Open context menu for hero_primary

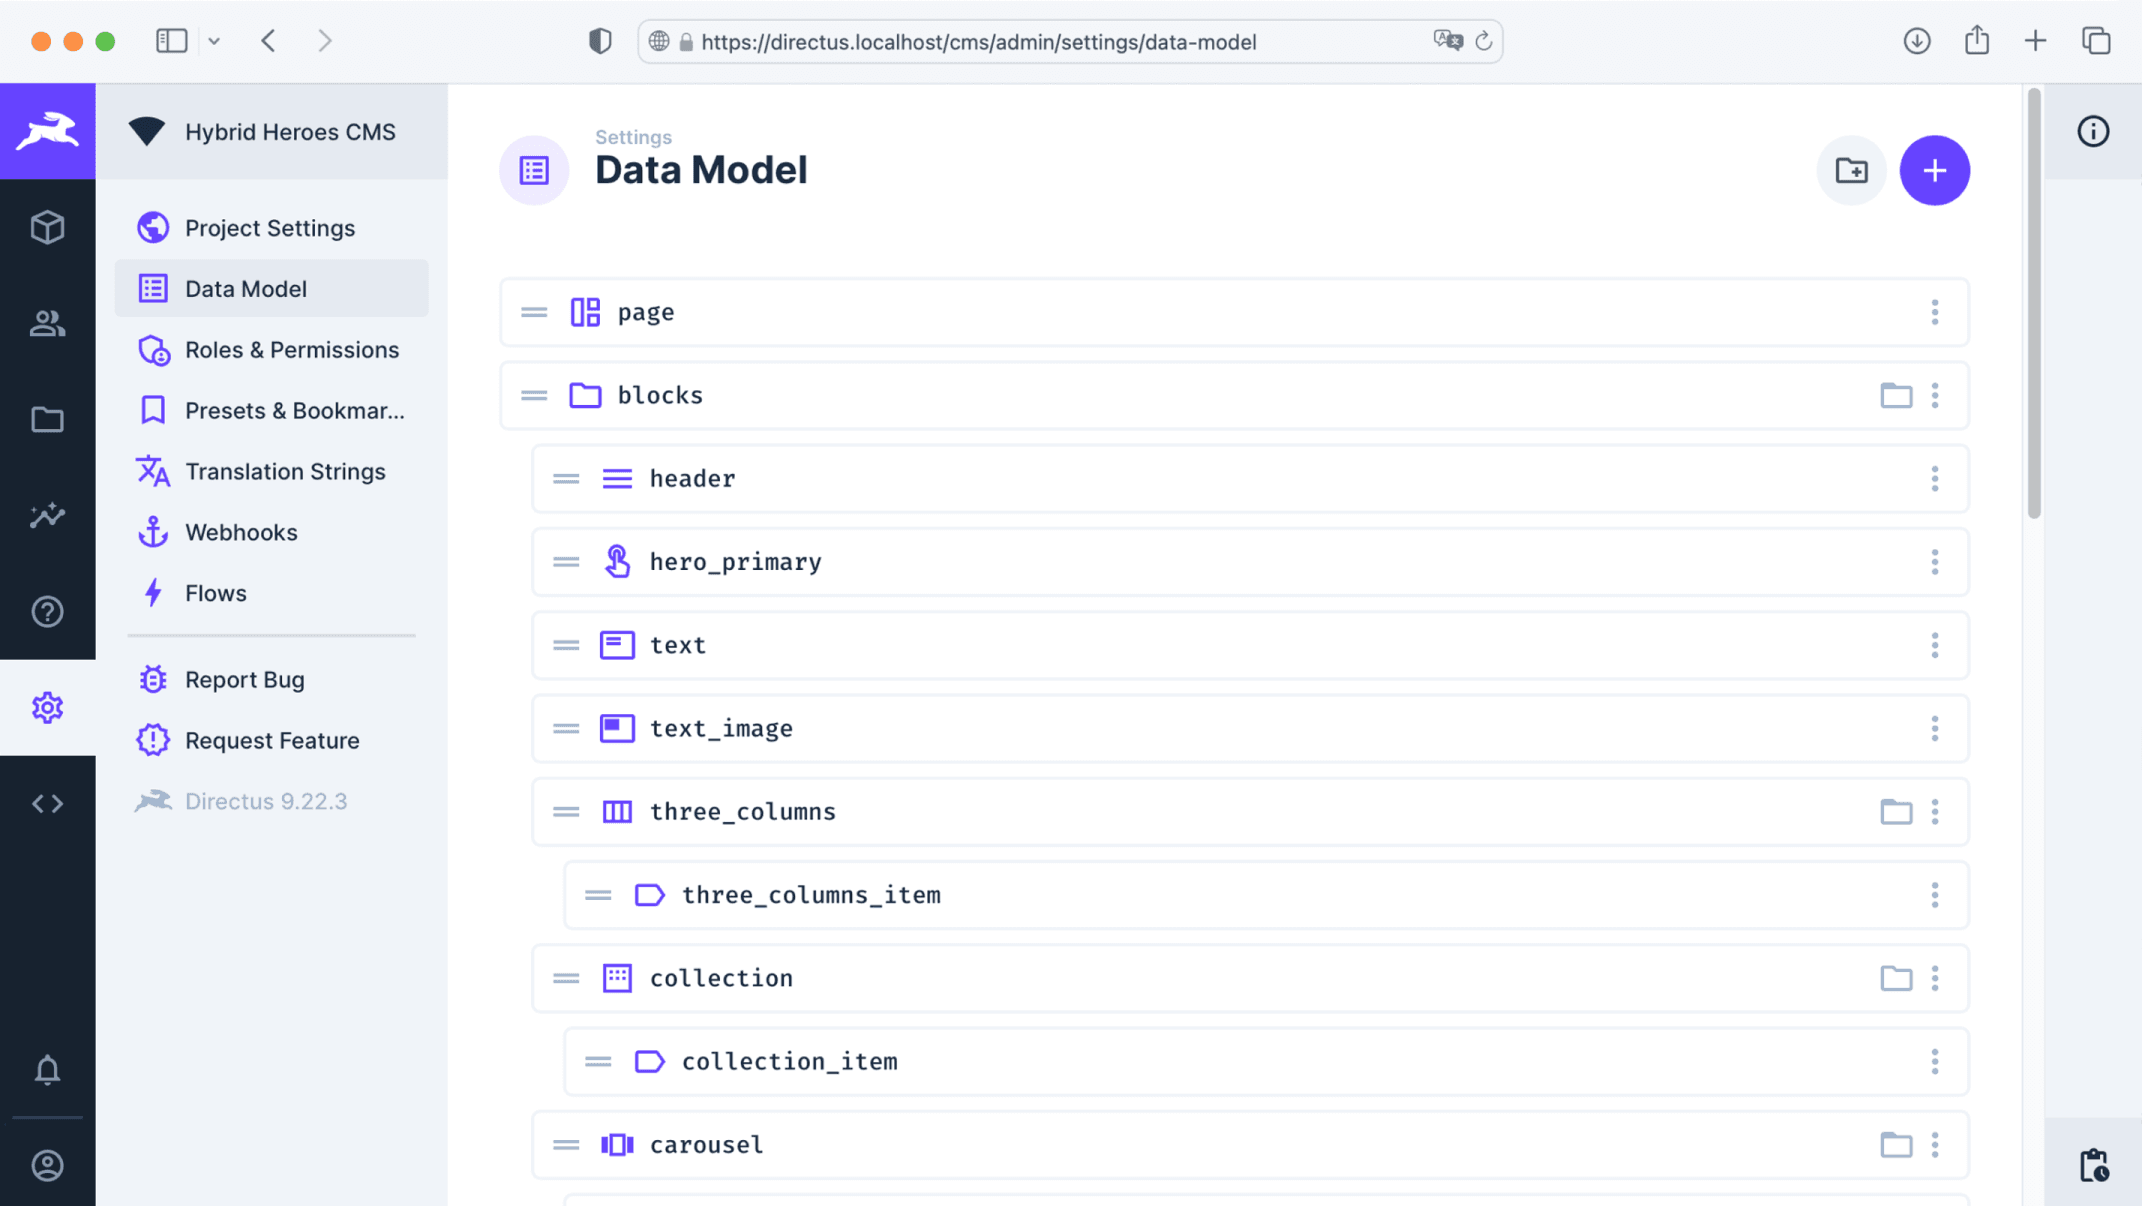coord(1935,562)
